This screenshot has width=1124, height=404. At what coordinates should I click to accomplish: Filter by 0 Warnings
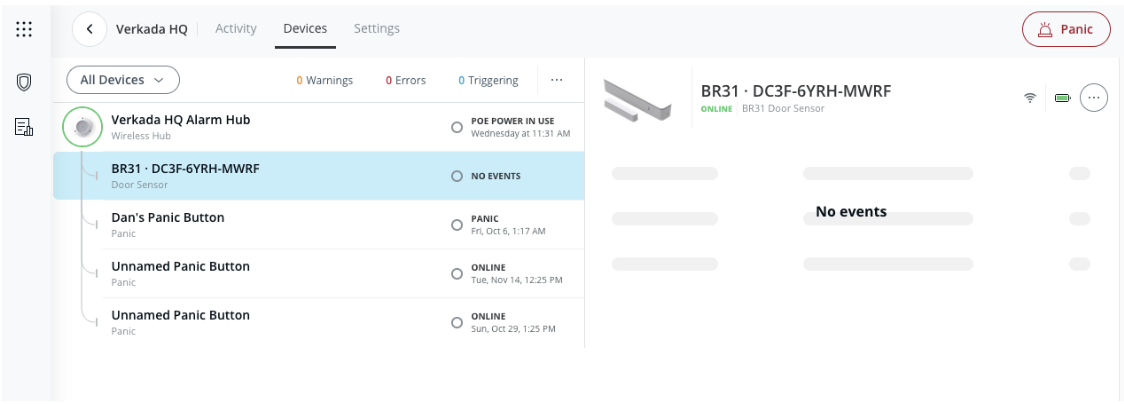pyautogui.click(x=324, y=80)
